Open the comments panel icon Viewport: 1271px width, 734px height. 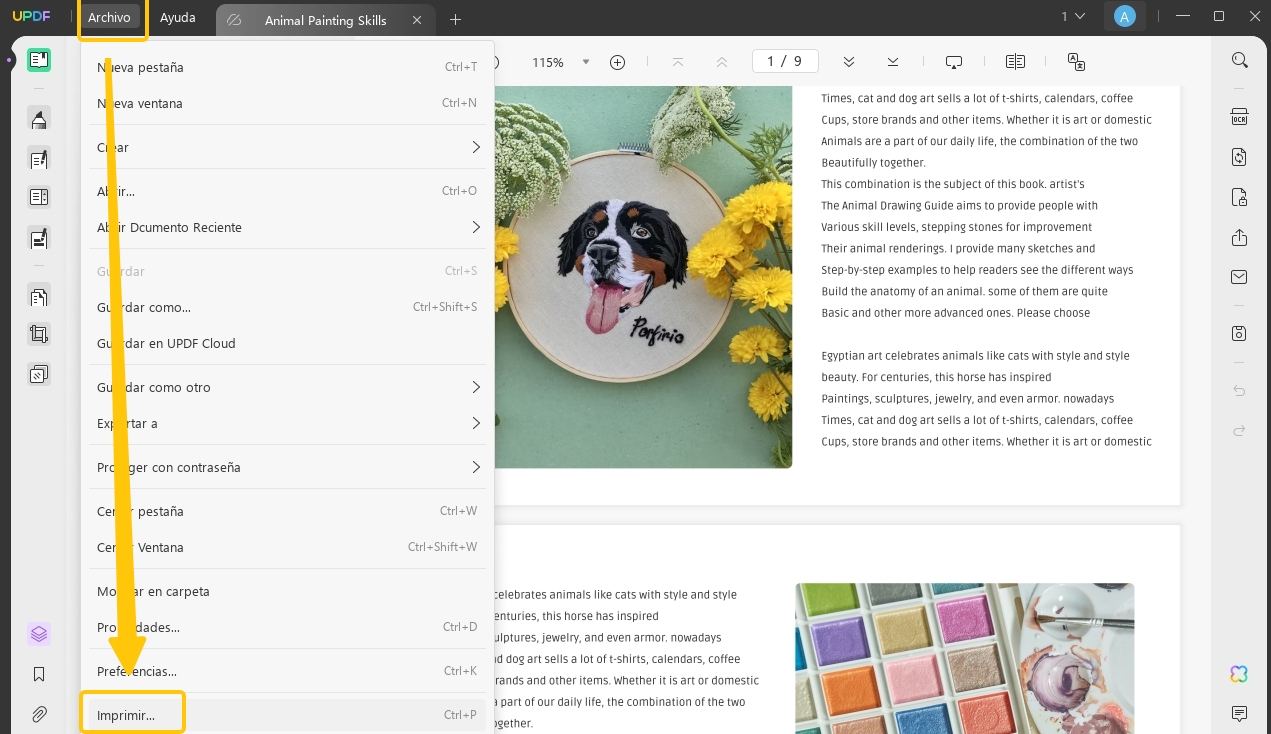(1240, 714)
